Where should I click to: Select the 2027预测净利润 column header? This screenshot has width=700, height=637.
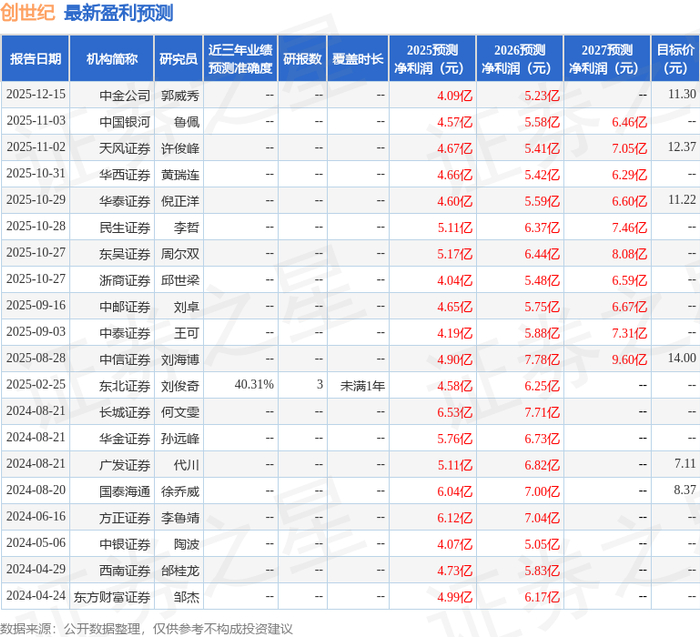click(607, 58)
